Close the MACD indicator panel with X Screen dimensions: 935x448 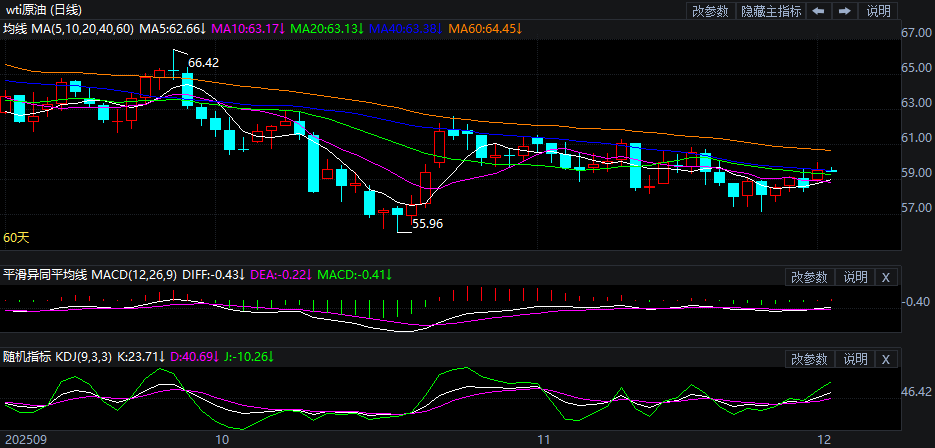click(886, 277)
